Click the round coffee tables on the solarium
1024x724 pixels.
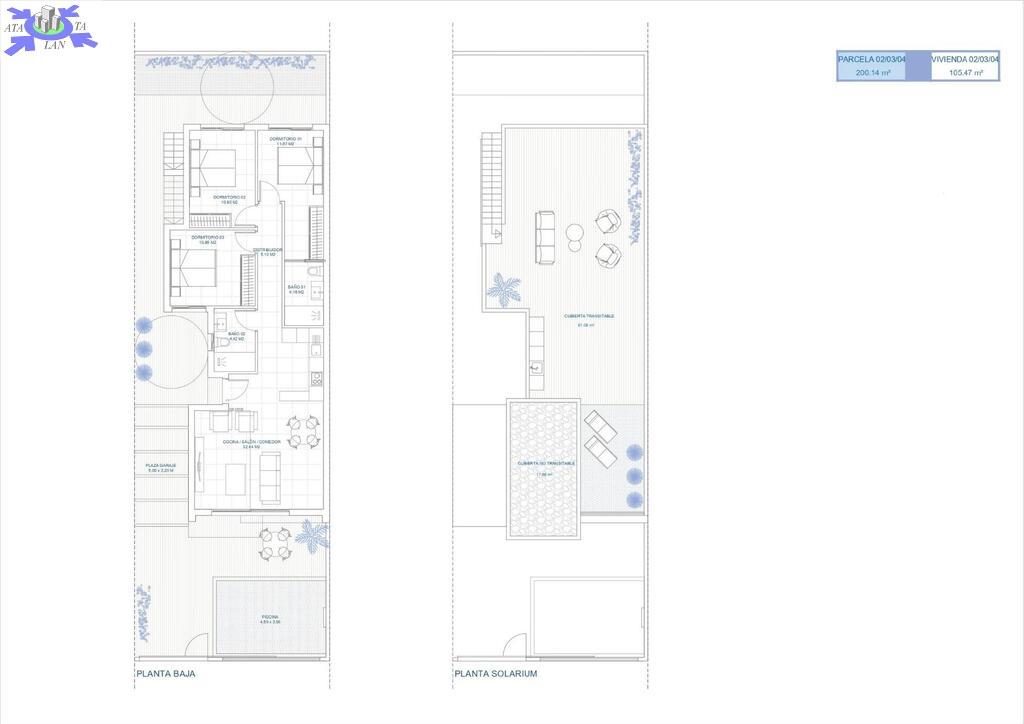click(575, 236)
